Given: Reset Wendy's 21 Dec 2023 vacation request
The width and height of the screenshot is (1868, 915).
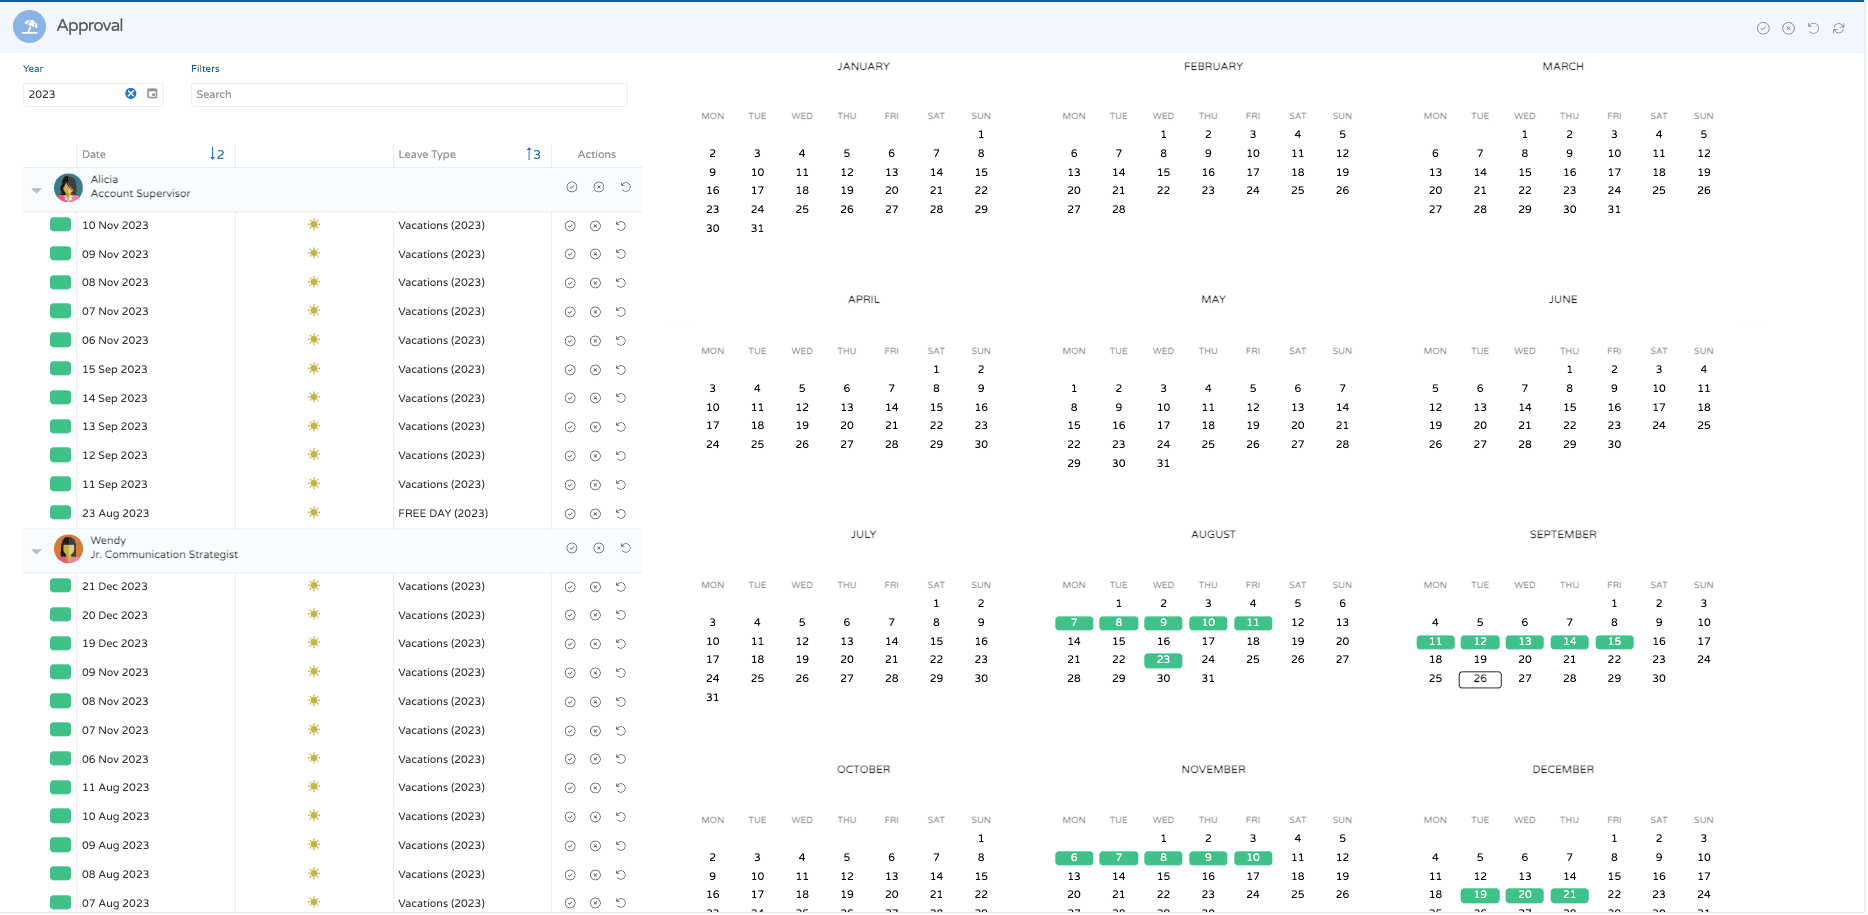Looking at the screenshot, I should point(621,587).
